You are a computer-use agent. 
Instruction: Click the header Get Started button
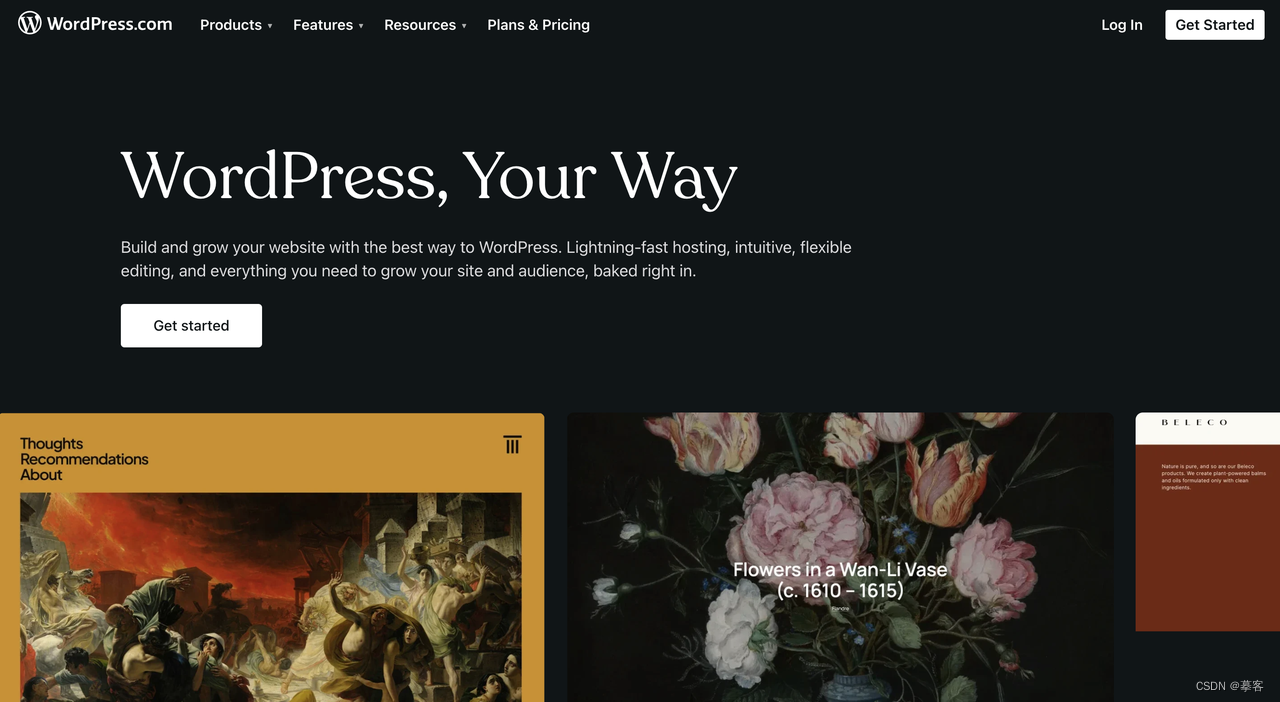click(1214, 25)
